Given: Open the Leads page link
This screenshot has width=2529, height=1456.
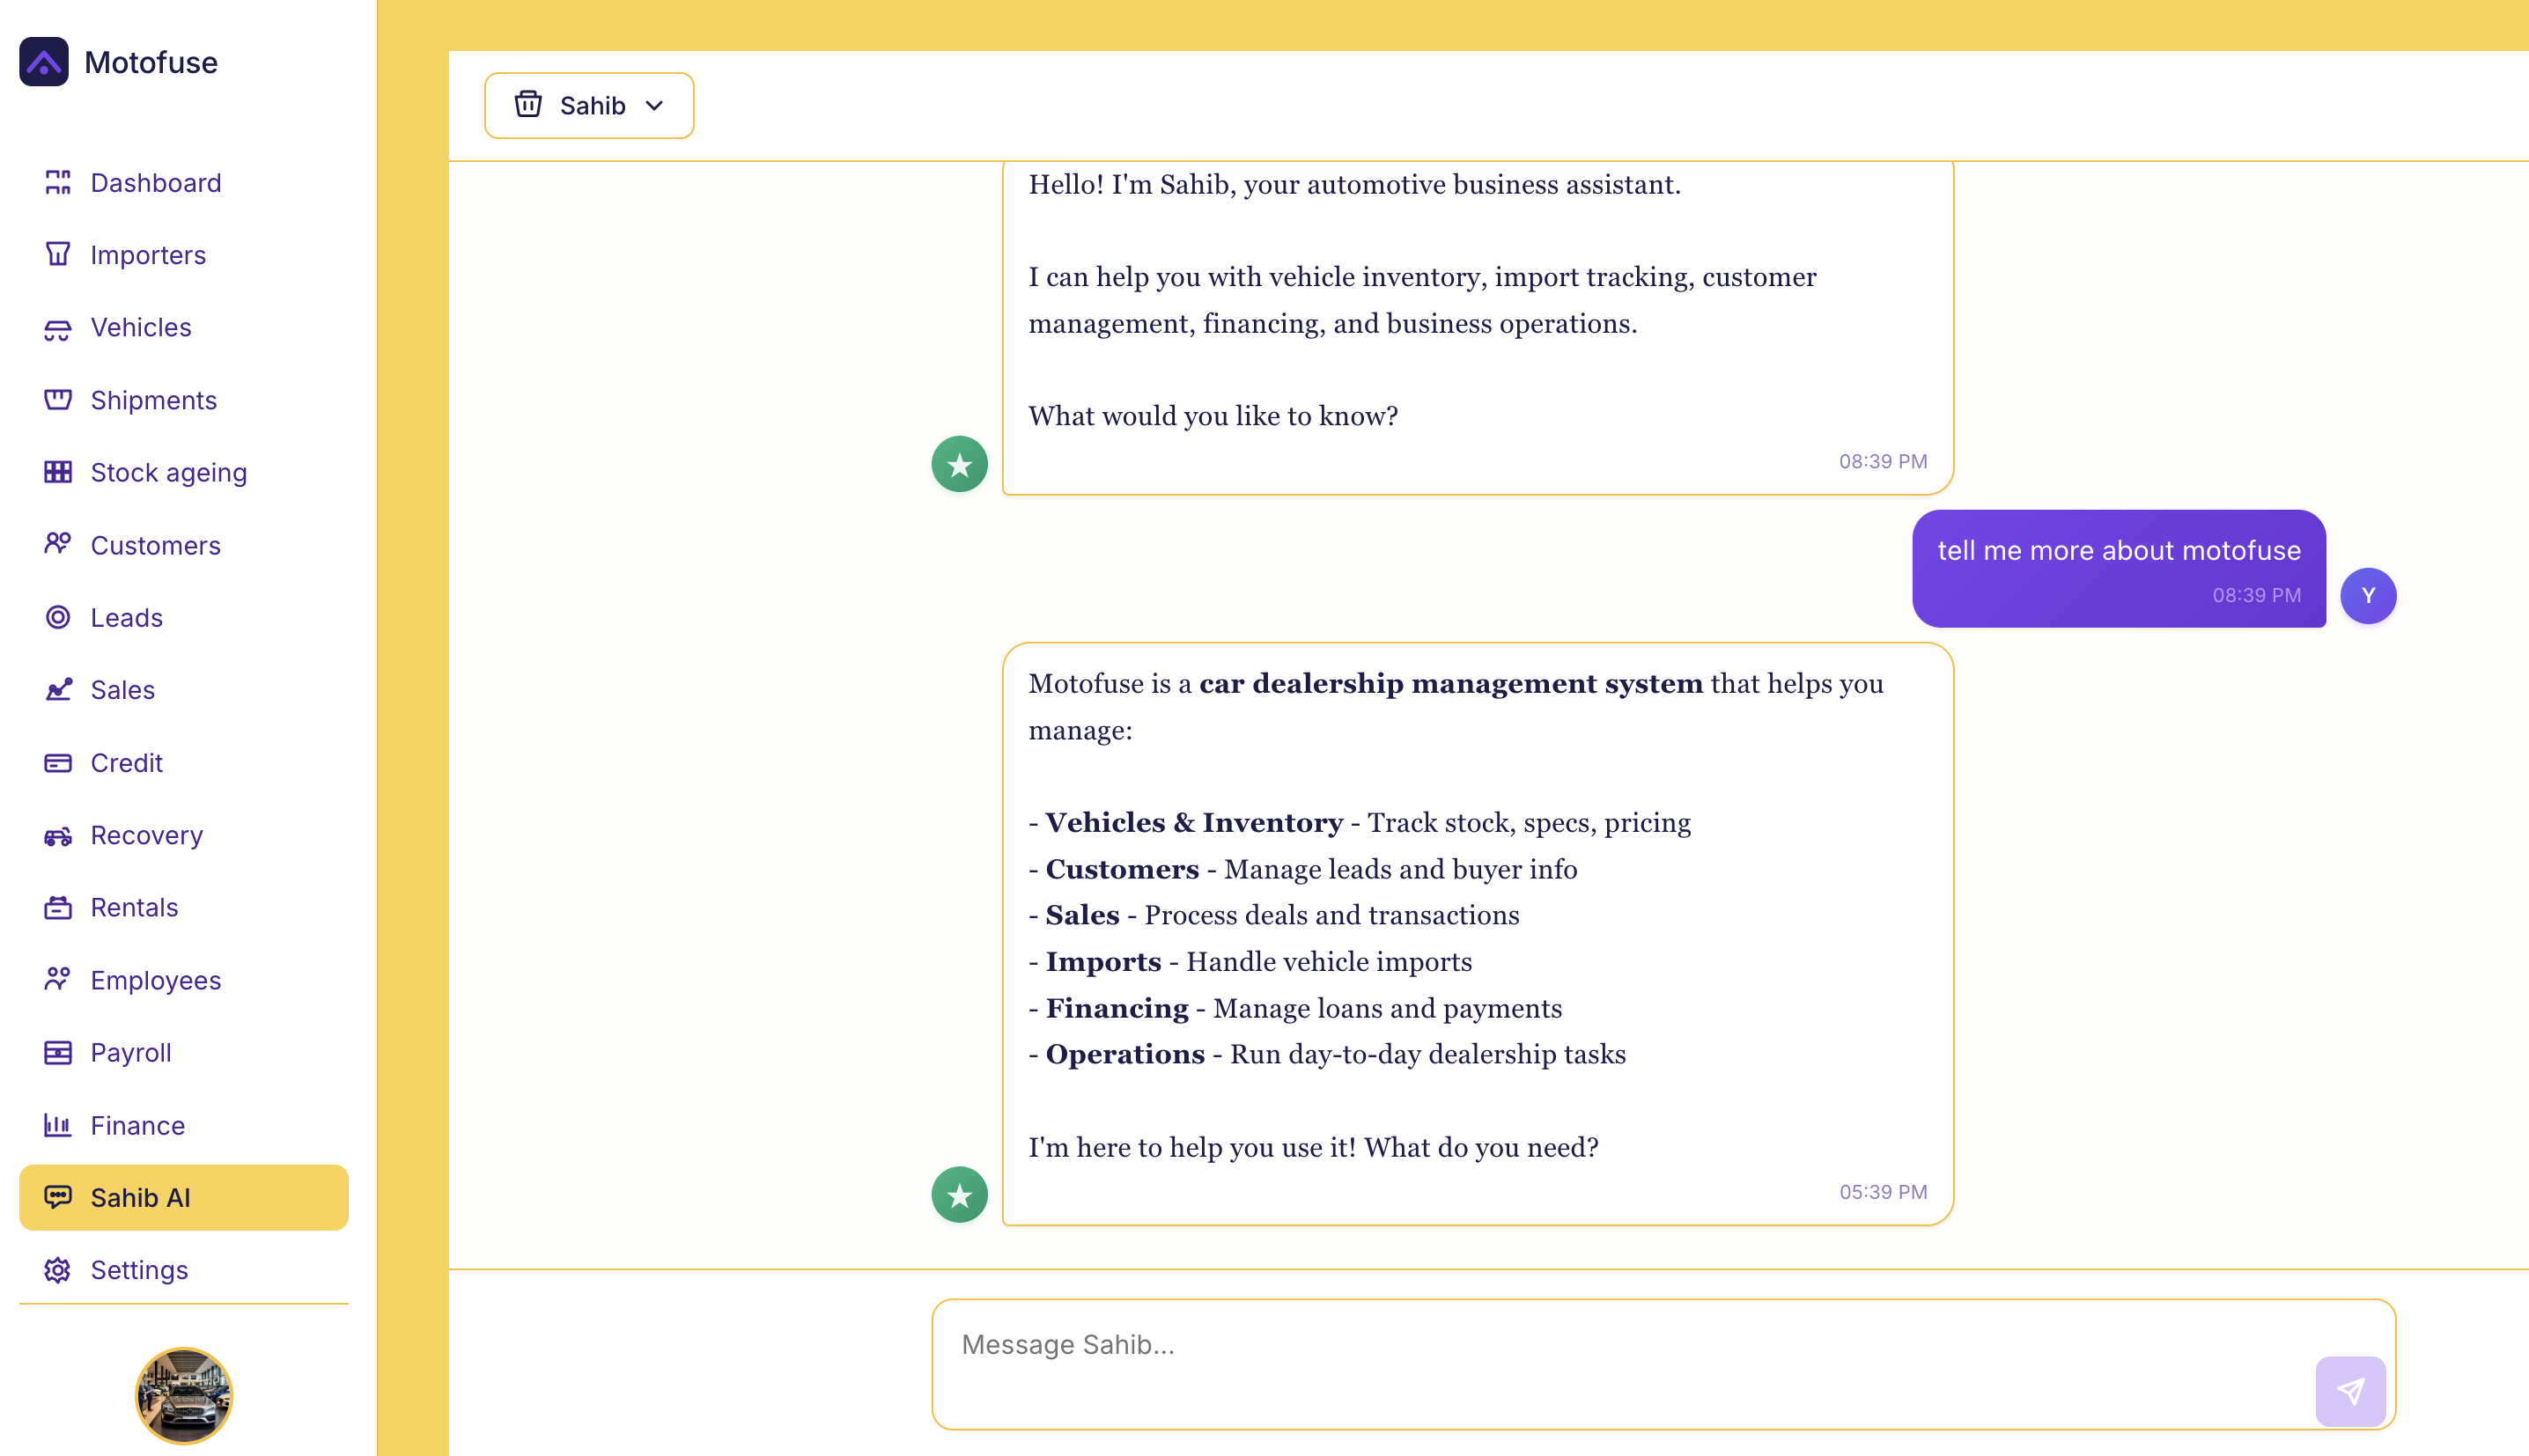Looking at the screenshot, I should pyautogui.click(x=184, y=617).
